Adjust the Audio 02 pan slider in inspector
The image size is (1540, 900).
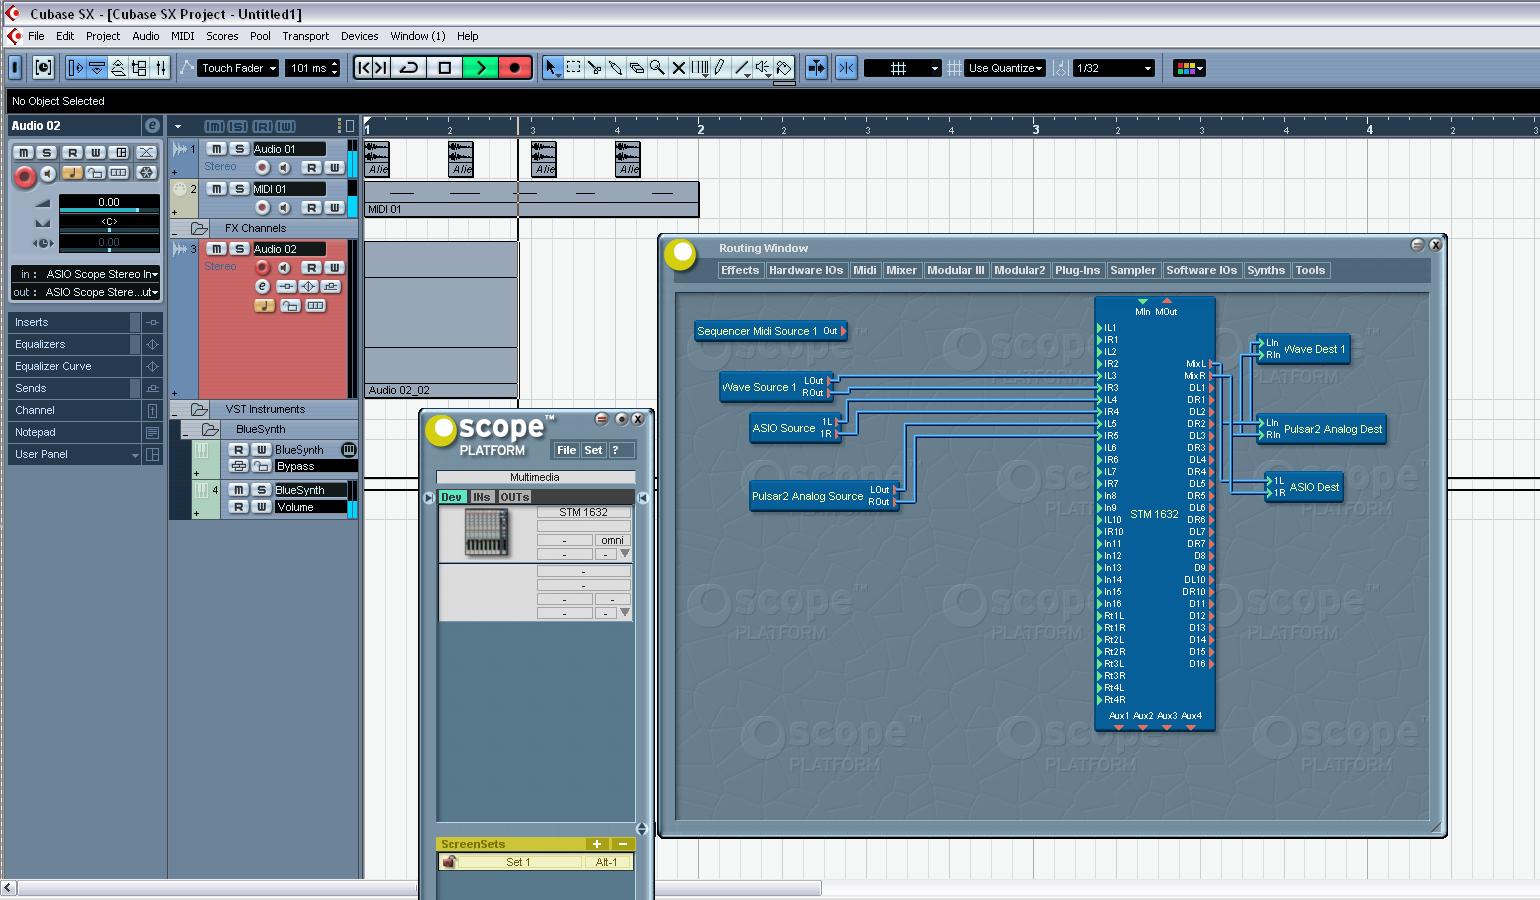(109, 229)
